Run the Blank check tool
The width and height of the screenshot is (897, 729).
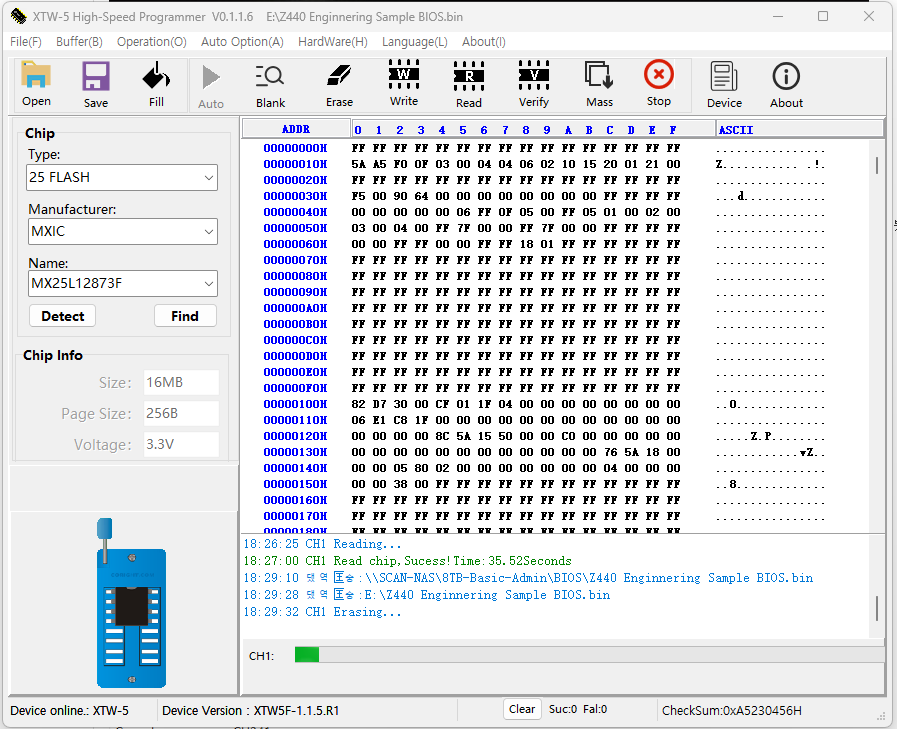pos(270,86)
